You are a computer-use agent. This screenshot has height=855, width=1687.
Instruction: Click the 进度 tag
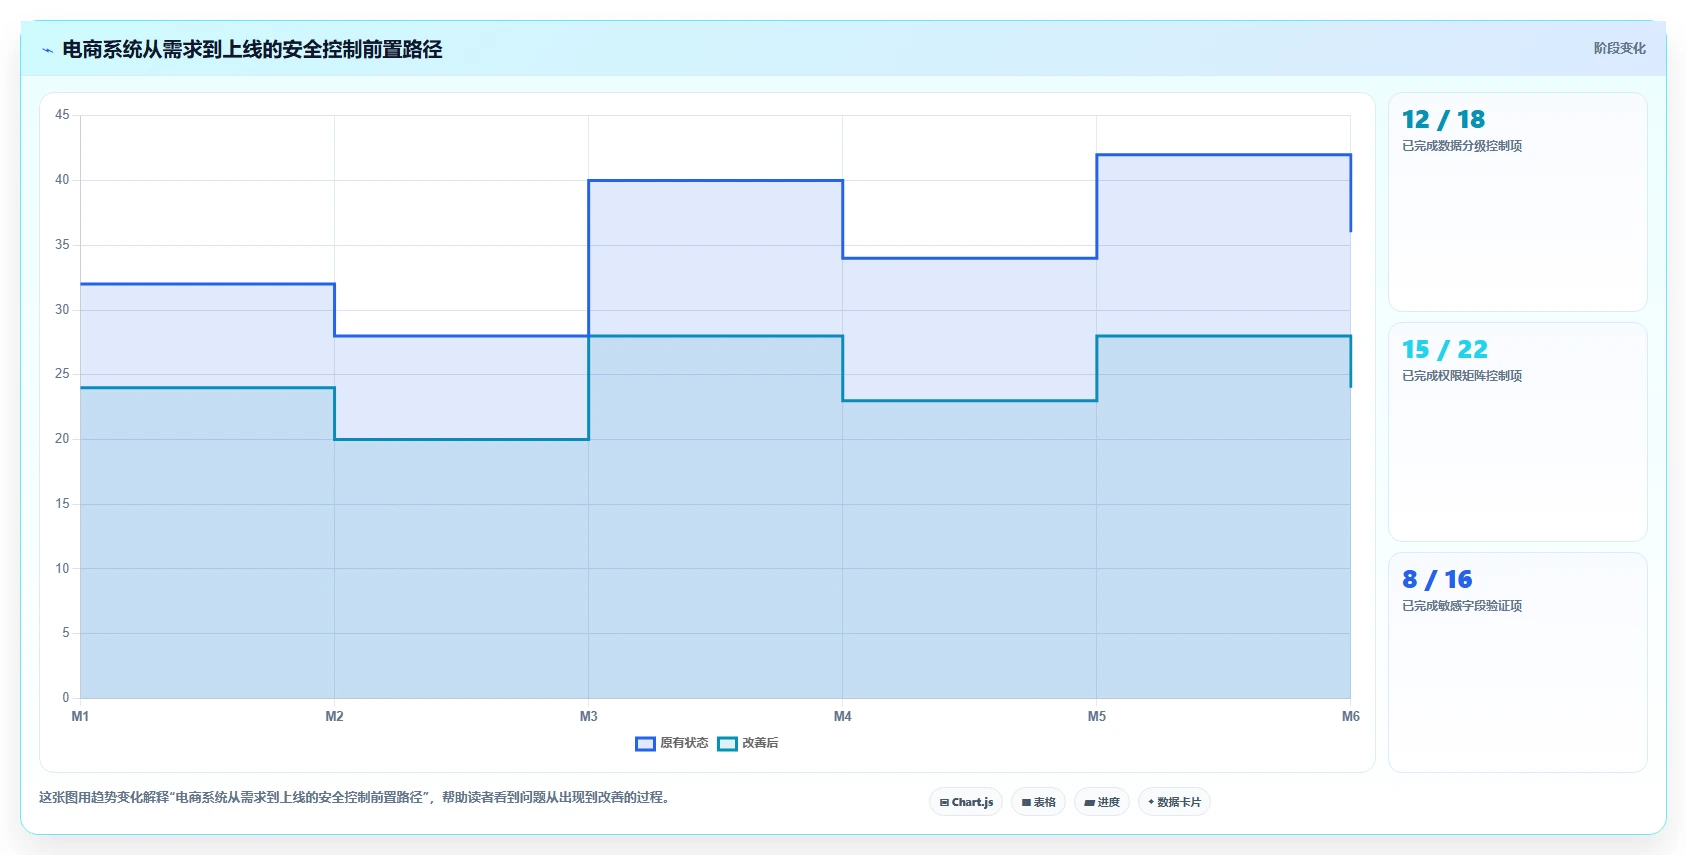[x=1102, y=802]
